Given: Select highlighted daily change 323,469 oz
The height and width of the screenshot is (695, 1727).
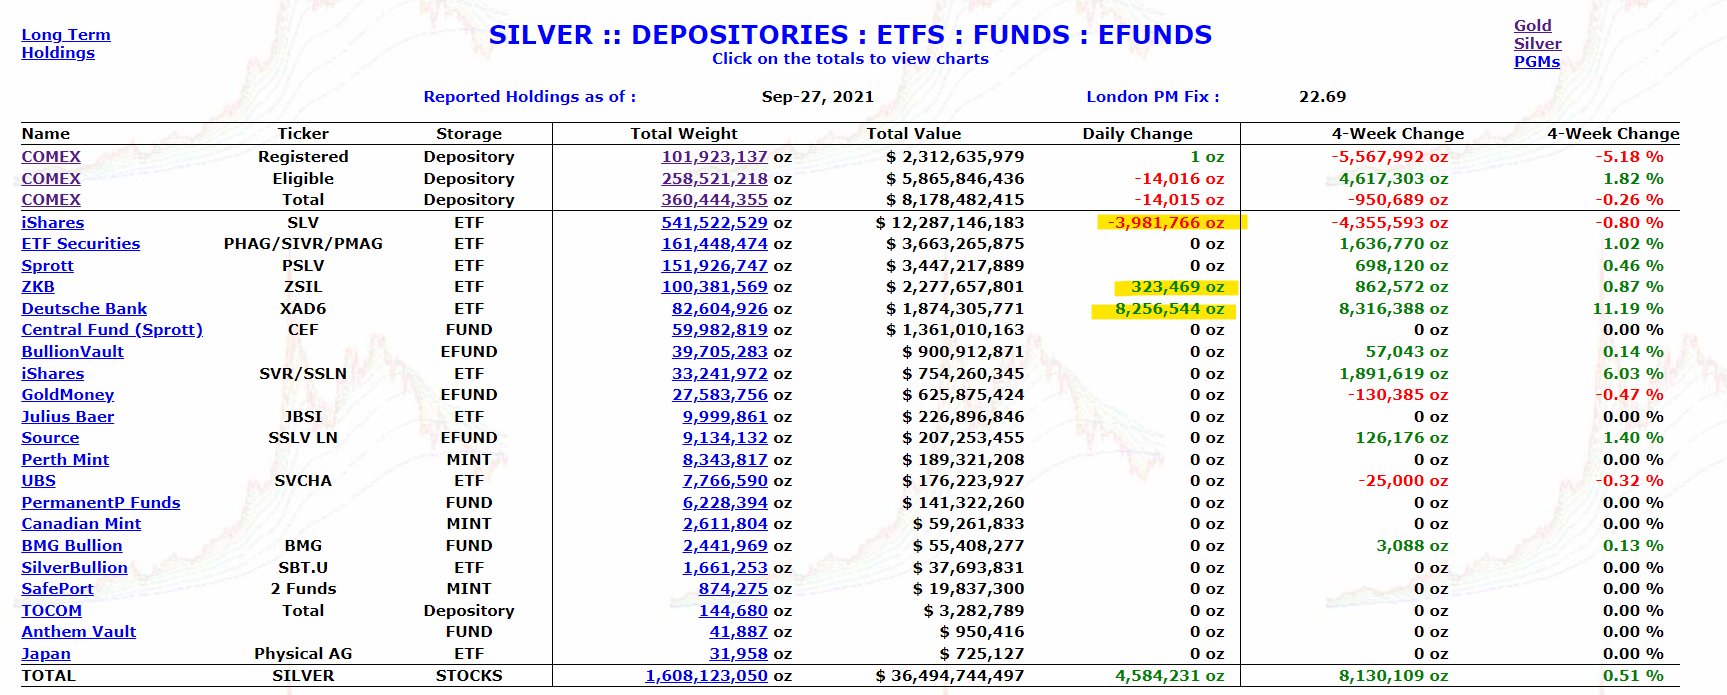Looking at the screenshot, I should 1177,287.
